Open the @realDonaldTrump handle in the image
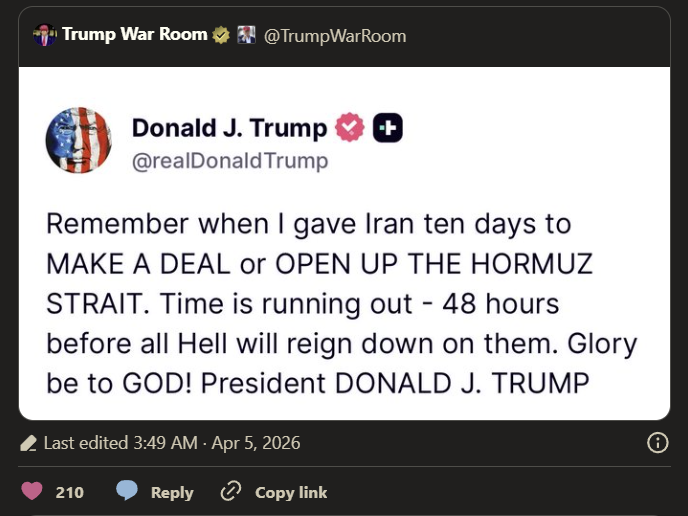The image size is (688, 516). (230, 161)
